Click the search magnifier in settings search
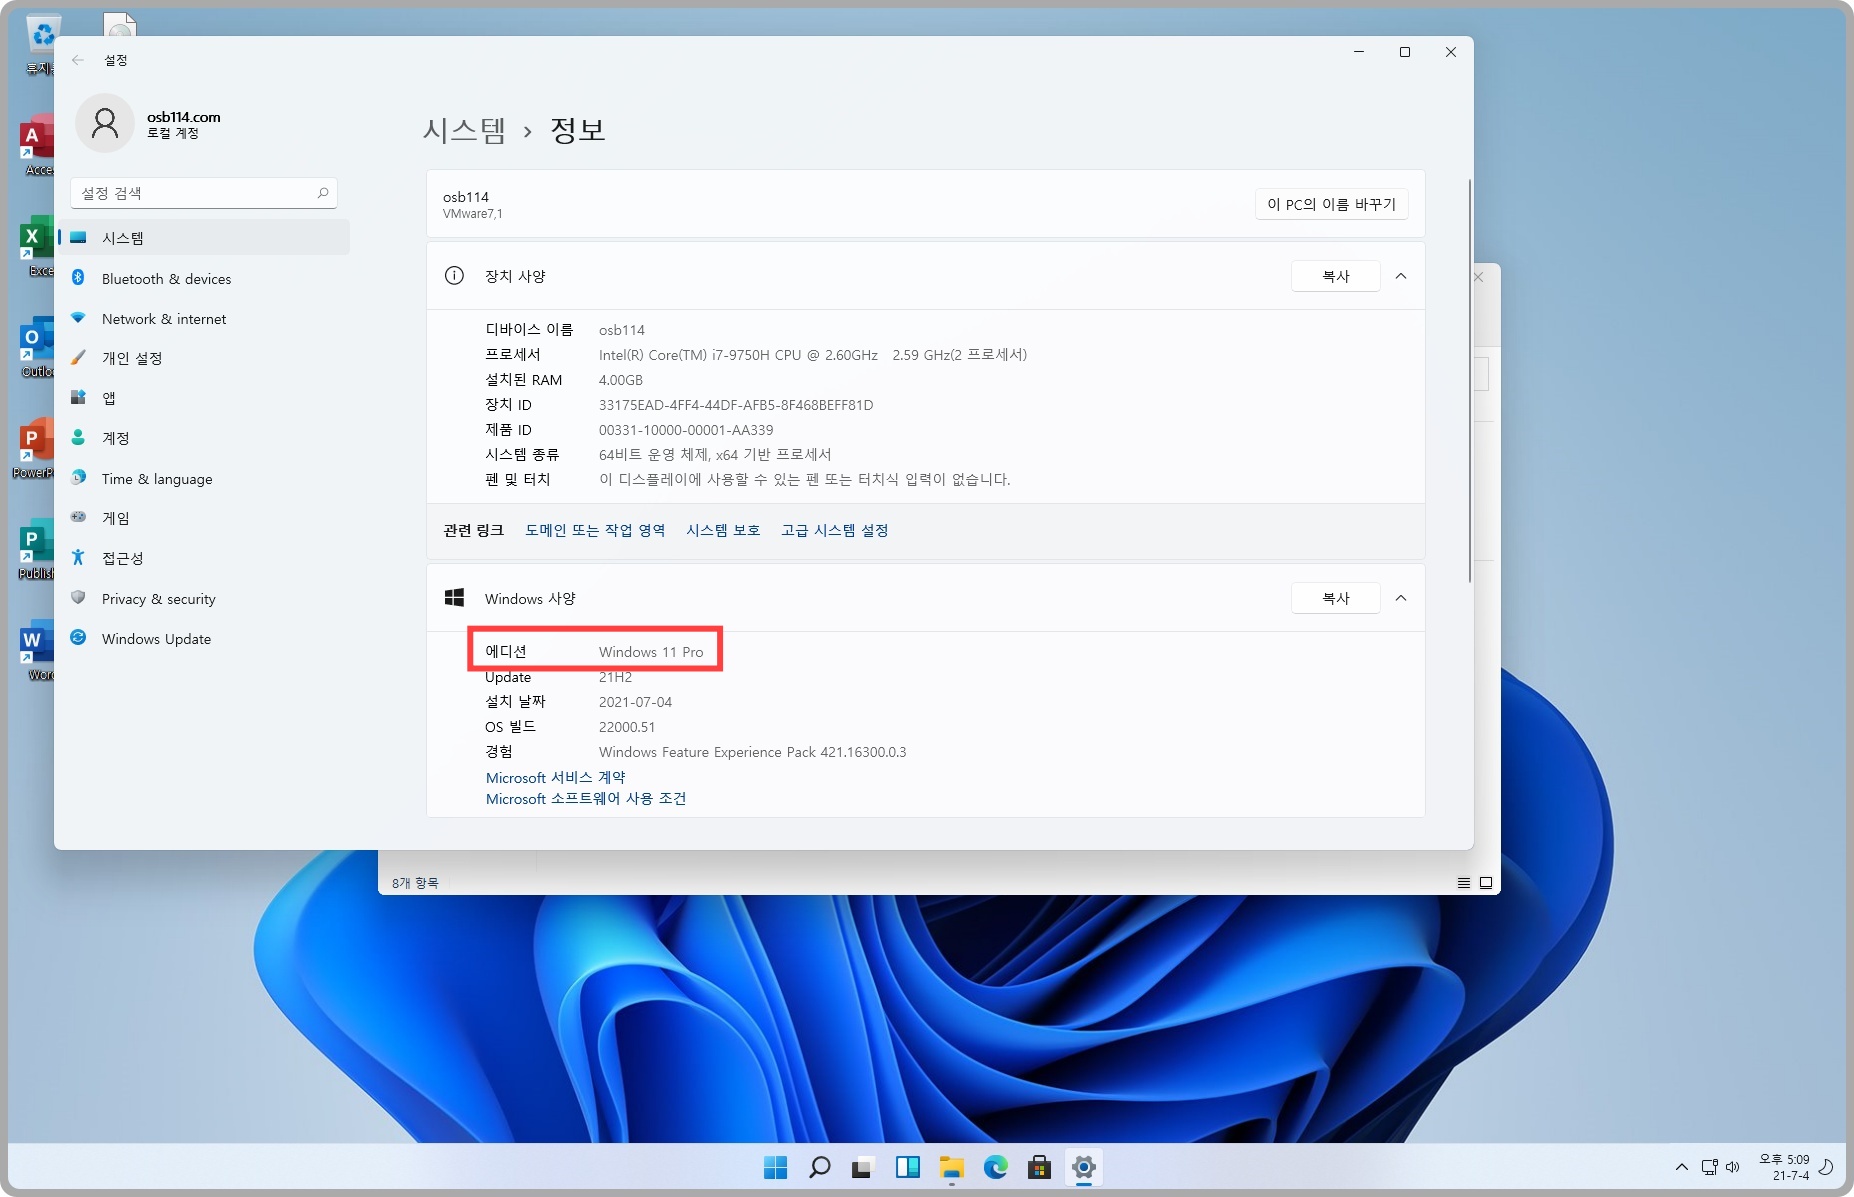The height and width of the screenshot is (1197, 1854). click(x=323, y=193)
